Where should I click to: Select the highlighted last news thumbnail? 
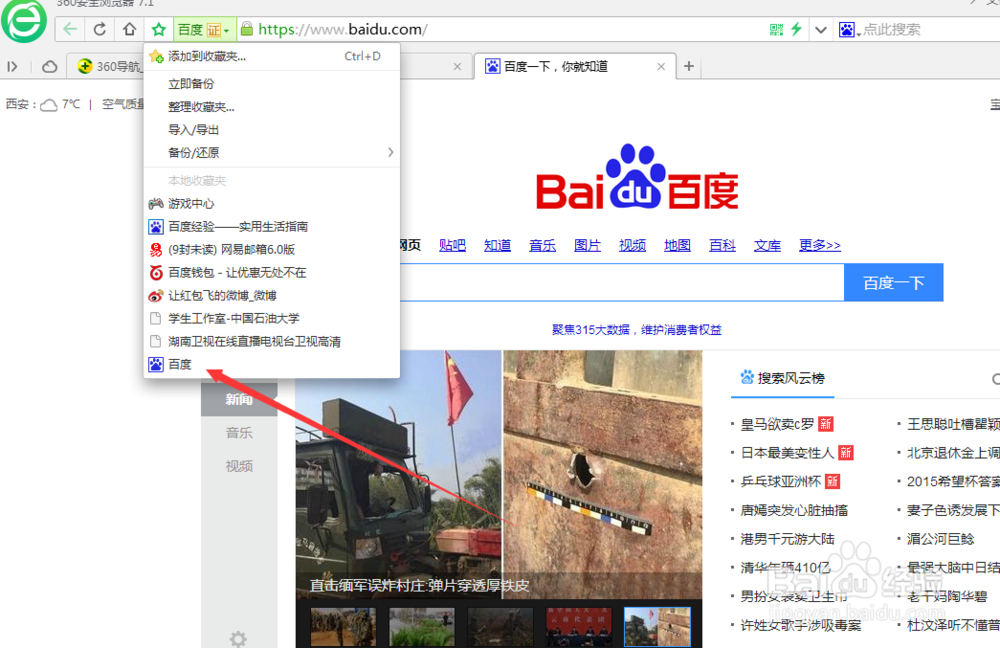click(x=657, y=627)
